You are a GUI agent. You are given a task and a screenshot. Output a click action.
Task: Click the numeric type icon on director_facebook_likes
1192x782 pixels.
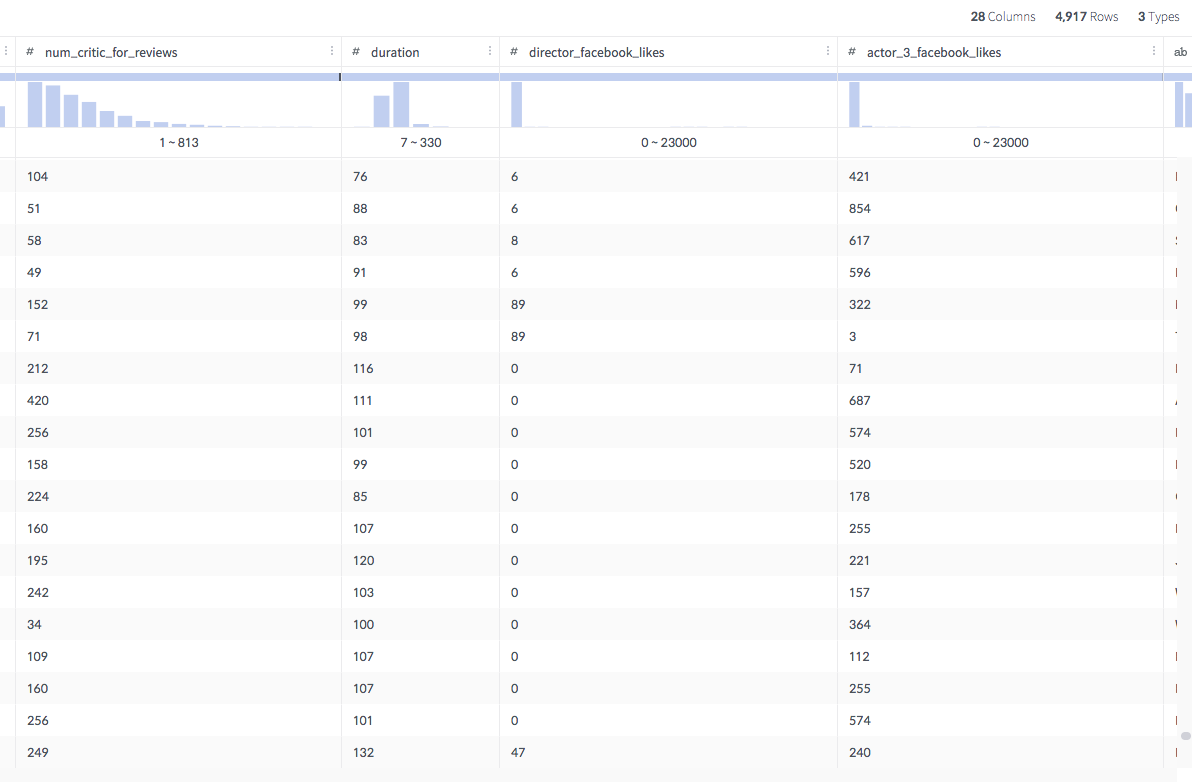(512, 51)
